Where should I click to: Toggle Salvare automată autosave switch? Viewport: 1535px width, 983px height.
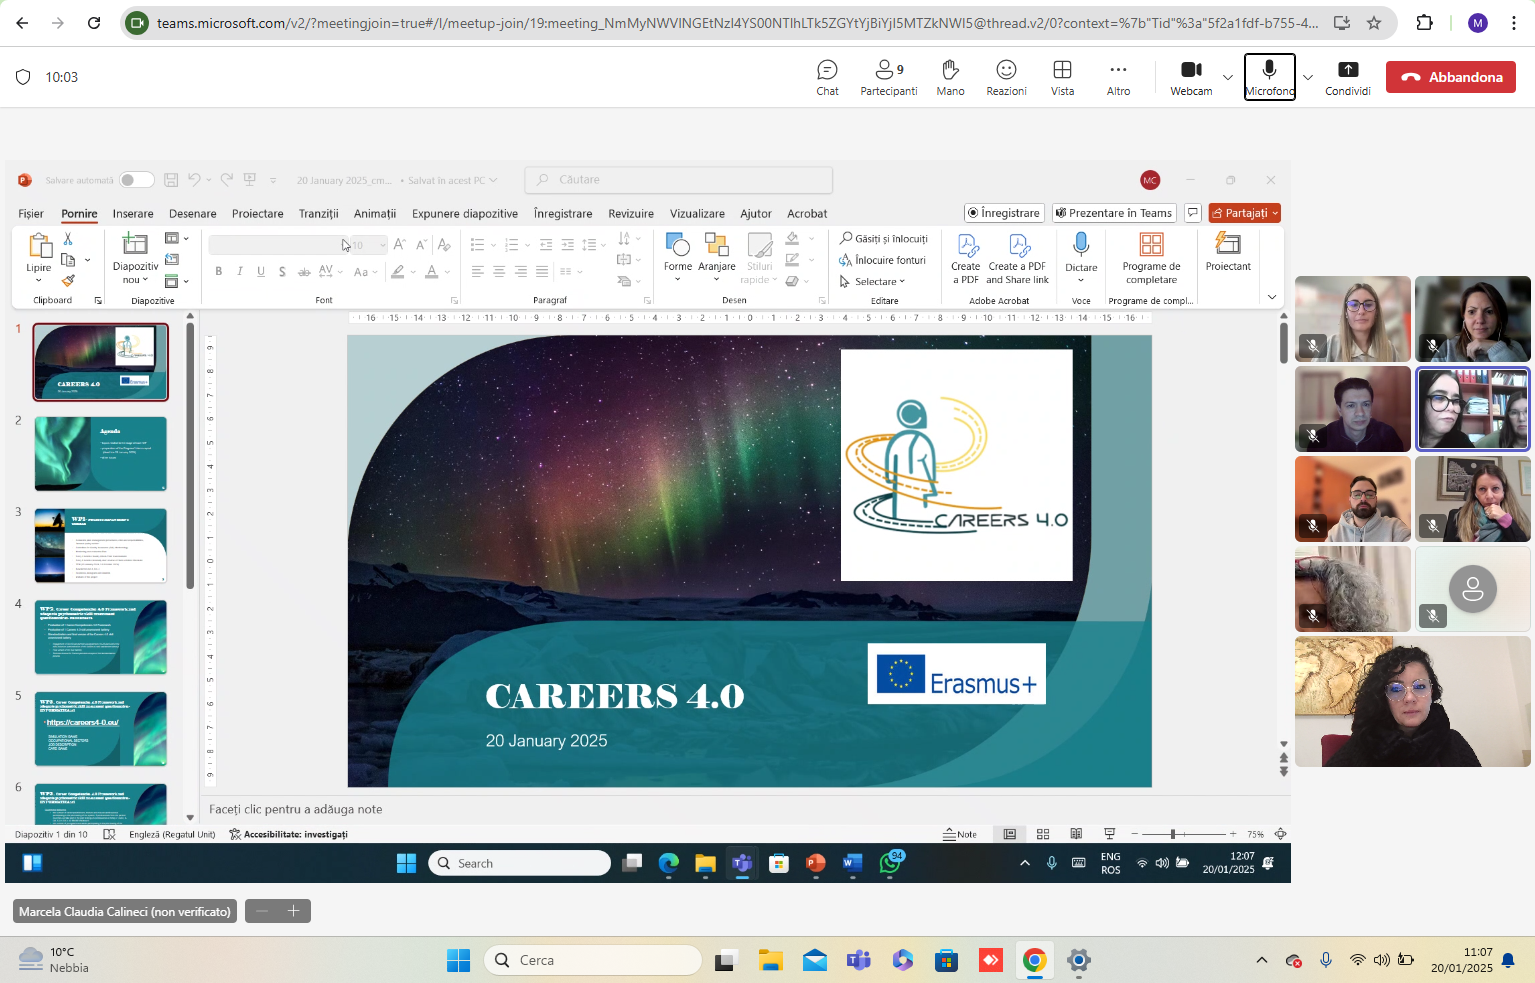pos(137,180)
